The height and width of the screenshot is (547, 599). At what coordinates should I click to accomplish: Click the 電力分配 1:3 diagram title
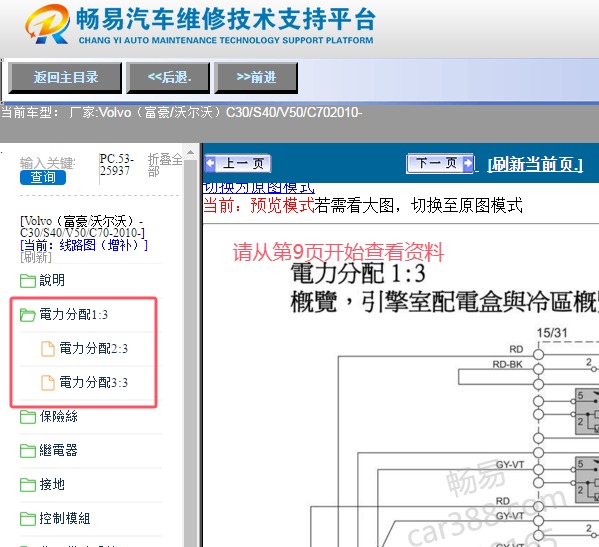[x=358, y=274]
